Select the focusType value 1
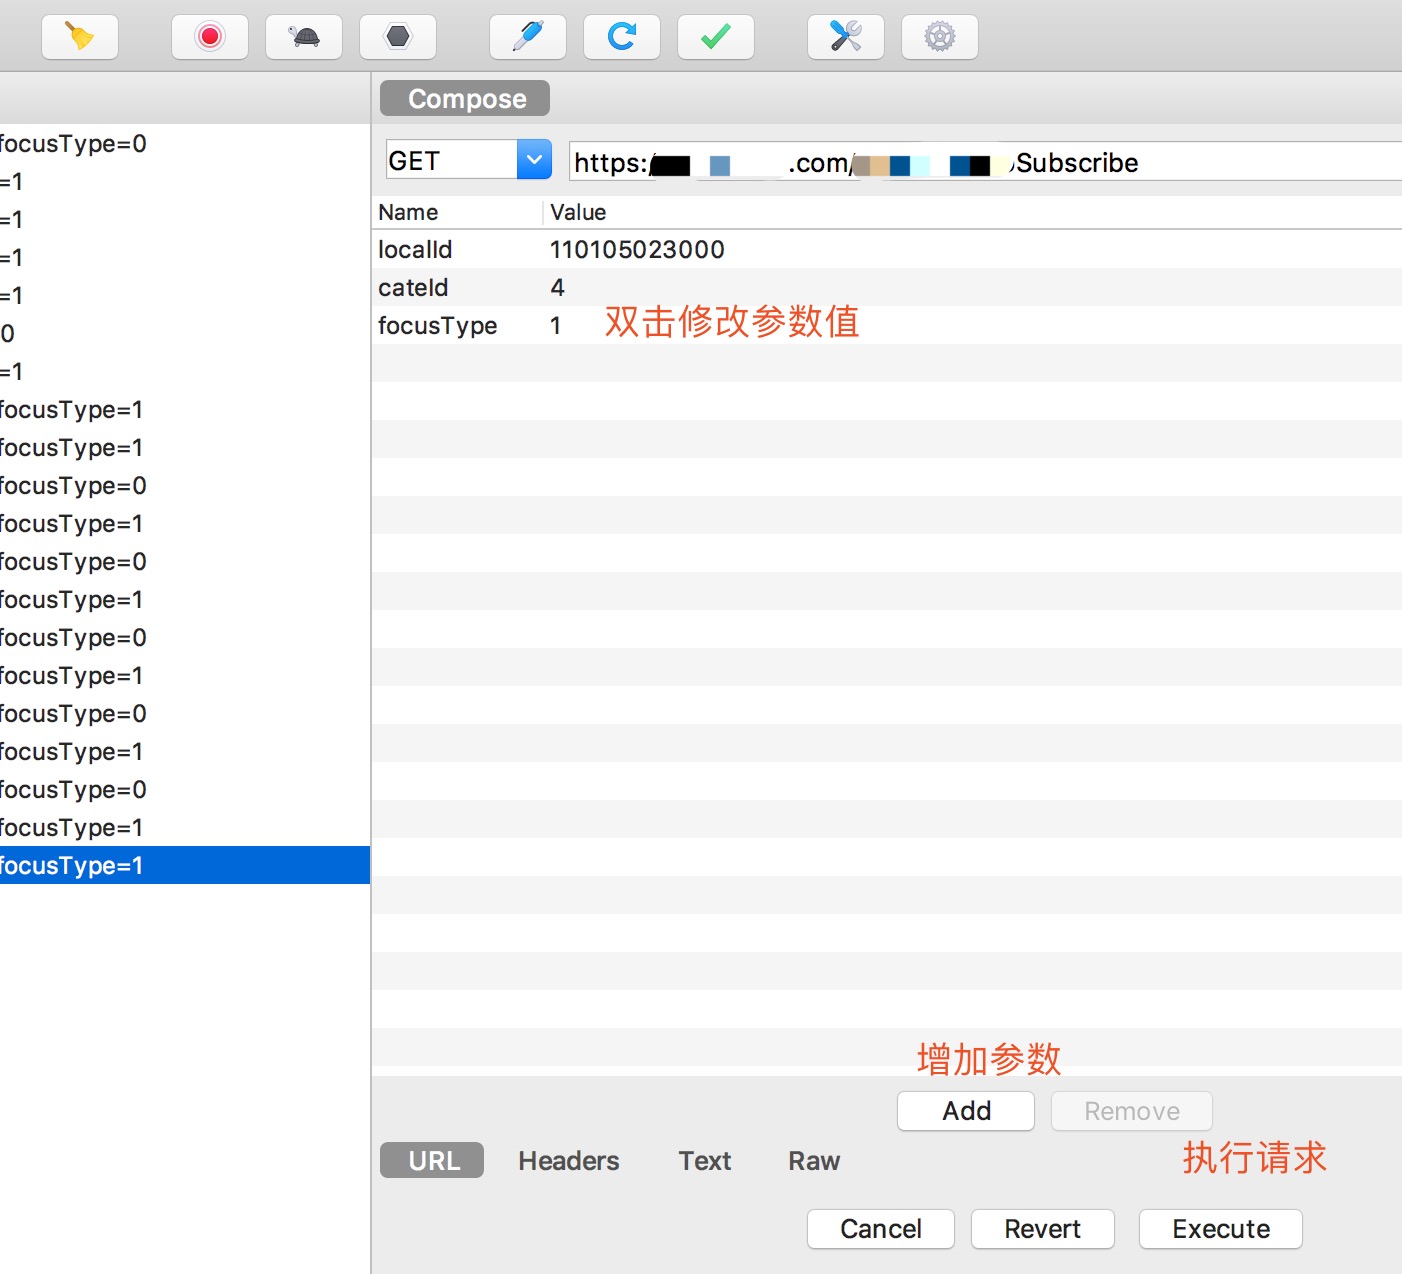1402x1274 pixels. point(555,325)
